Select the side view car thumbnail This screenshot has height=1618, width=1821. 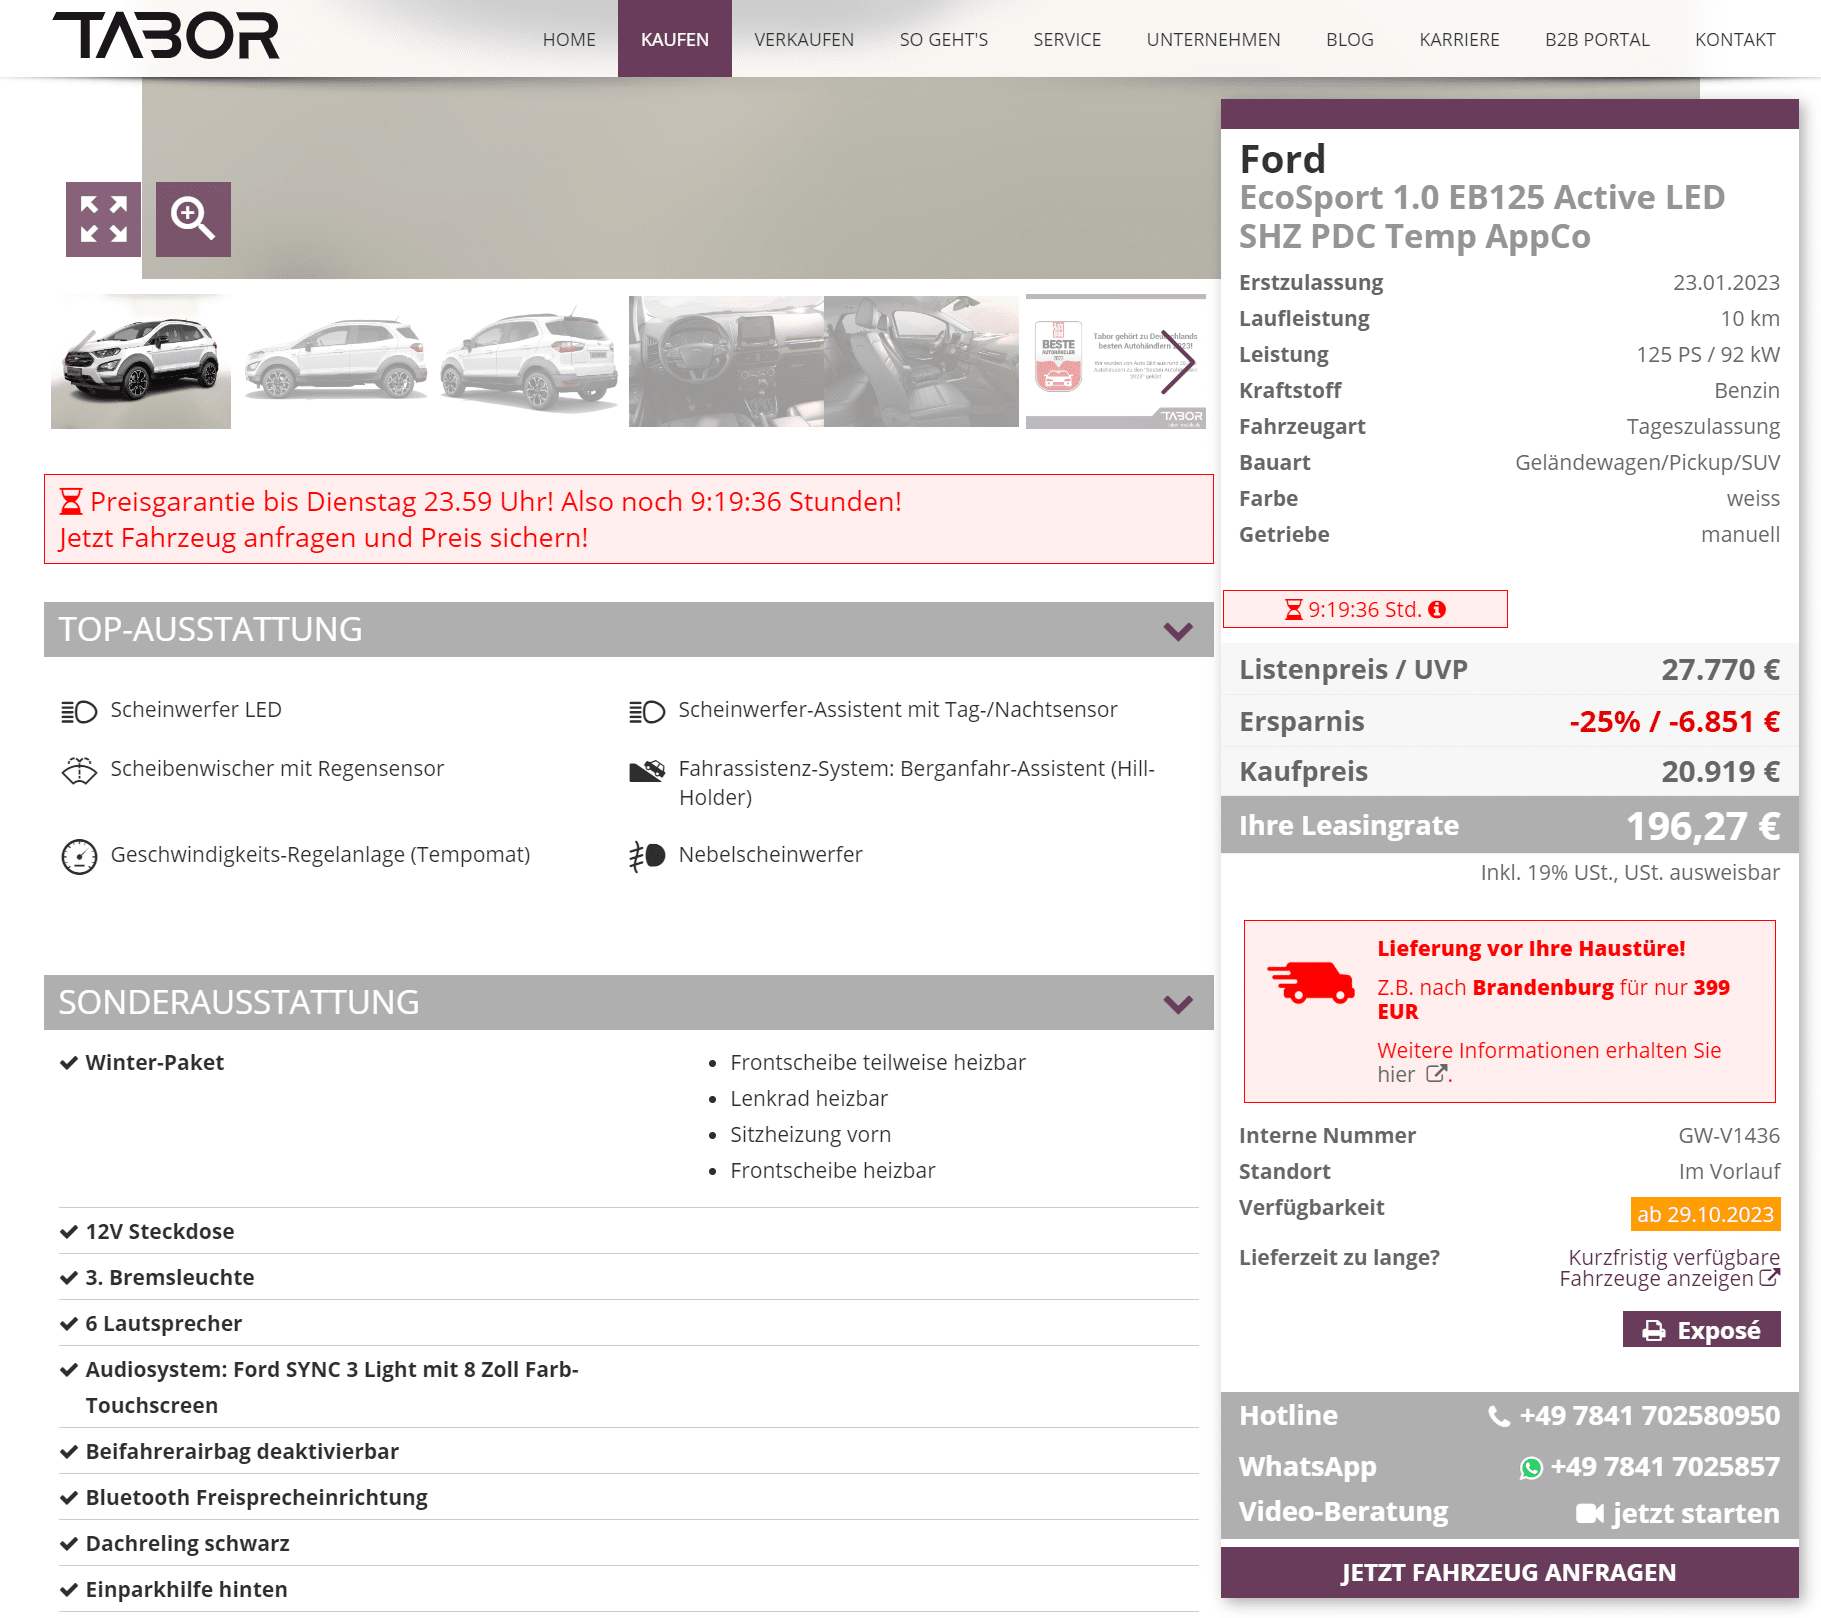[x=336, y=362]
